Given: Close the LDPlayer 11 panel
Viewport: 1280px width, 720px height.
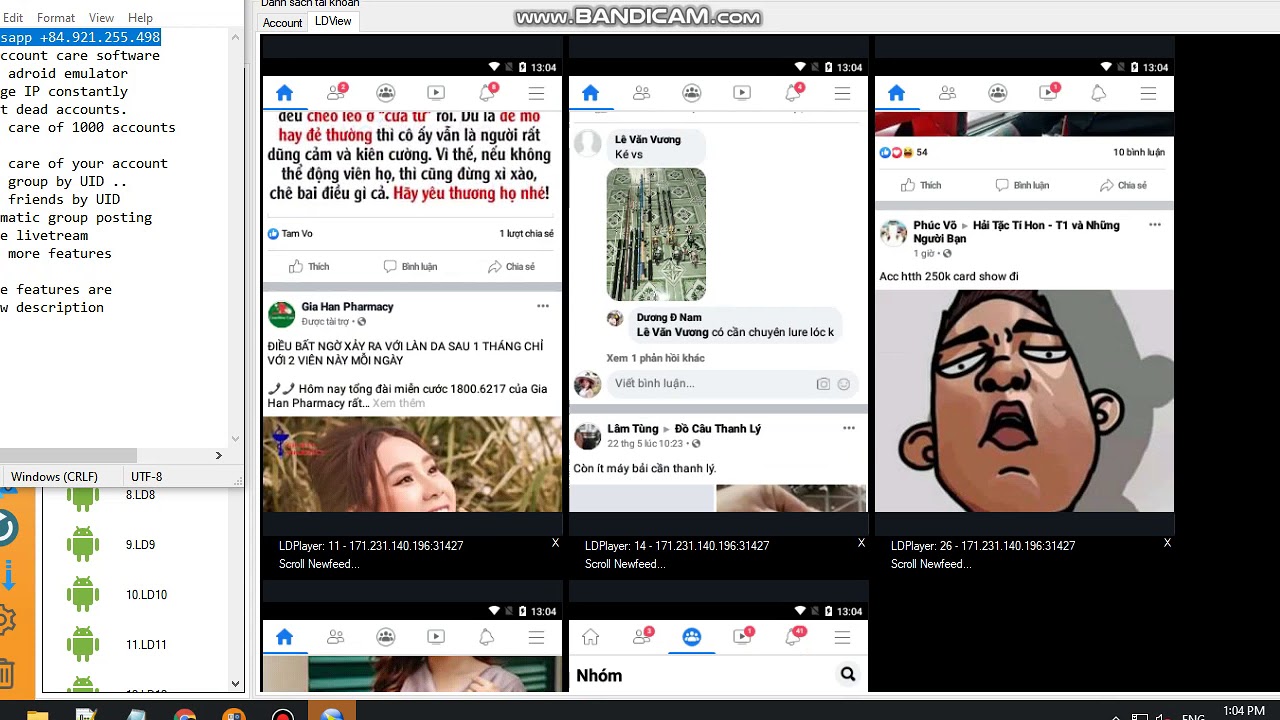Looking at the screenshot, I should click(x=555, y=543).
